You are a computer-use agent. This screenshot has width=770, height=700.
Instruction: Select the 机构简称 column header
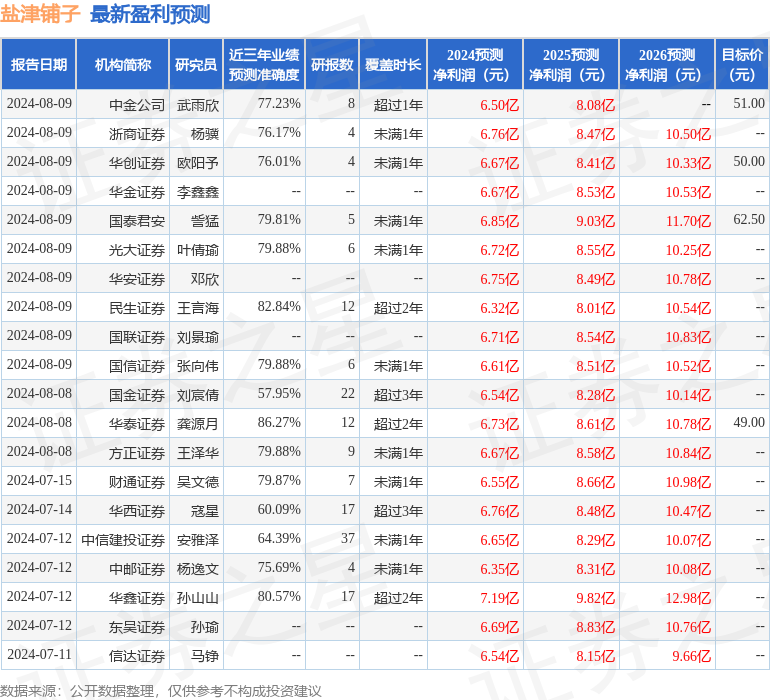(123, 64)
